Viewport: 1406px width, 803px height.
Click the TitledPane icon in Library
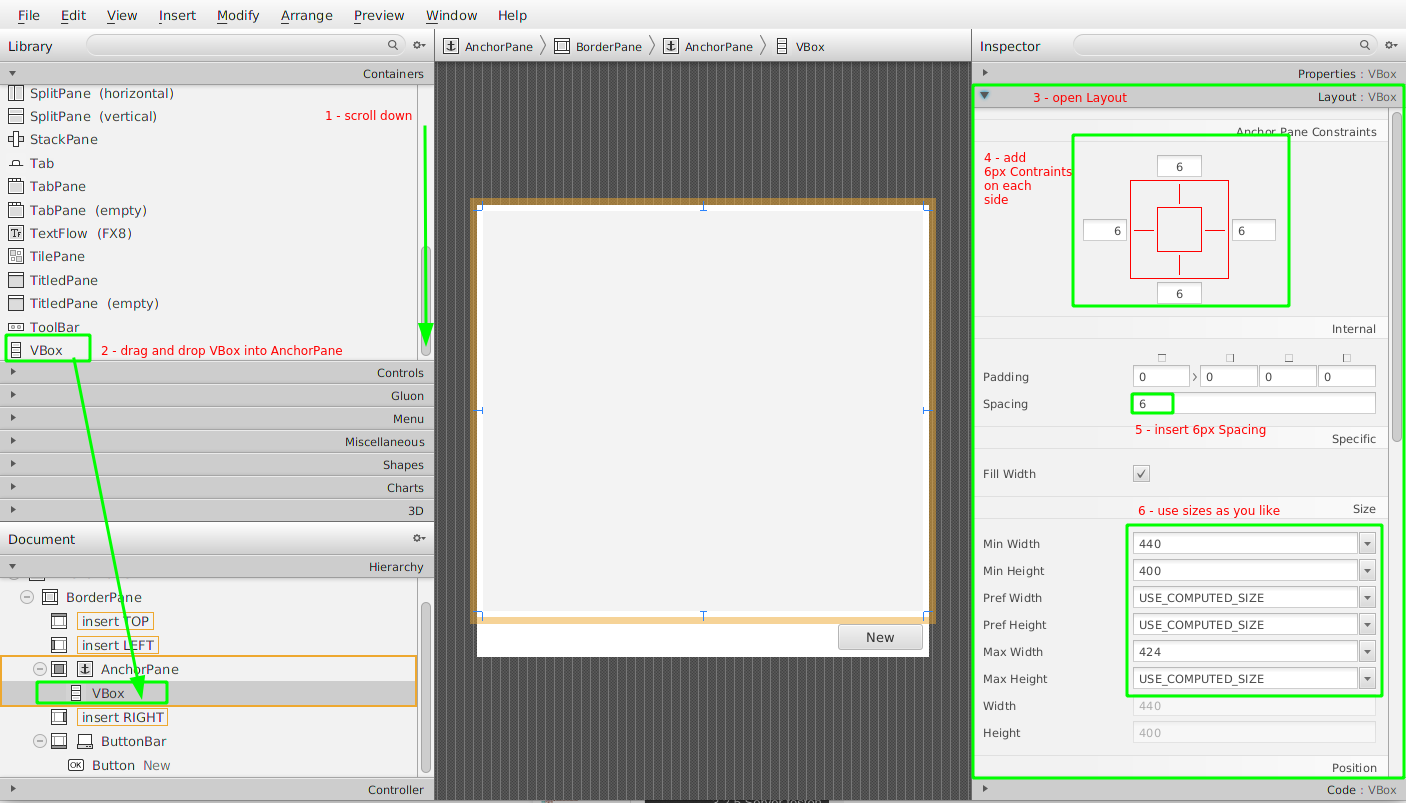pyautogui.click(x=15, y=280)
